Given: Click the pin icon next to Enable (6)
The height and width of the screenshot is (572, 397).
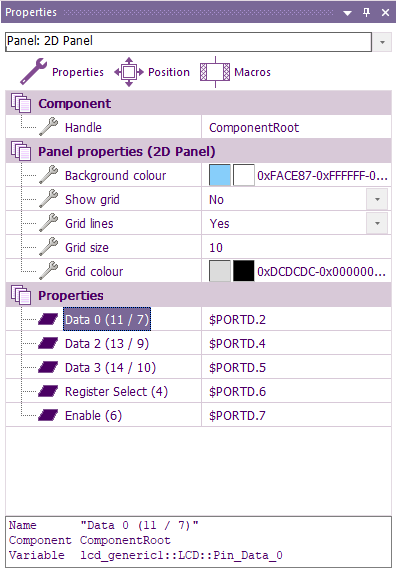Looking at the screenshot, I should tap(48, 415).
